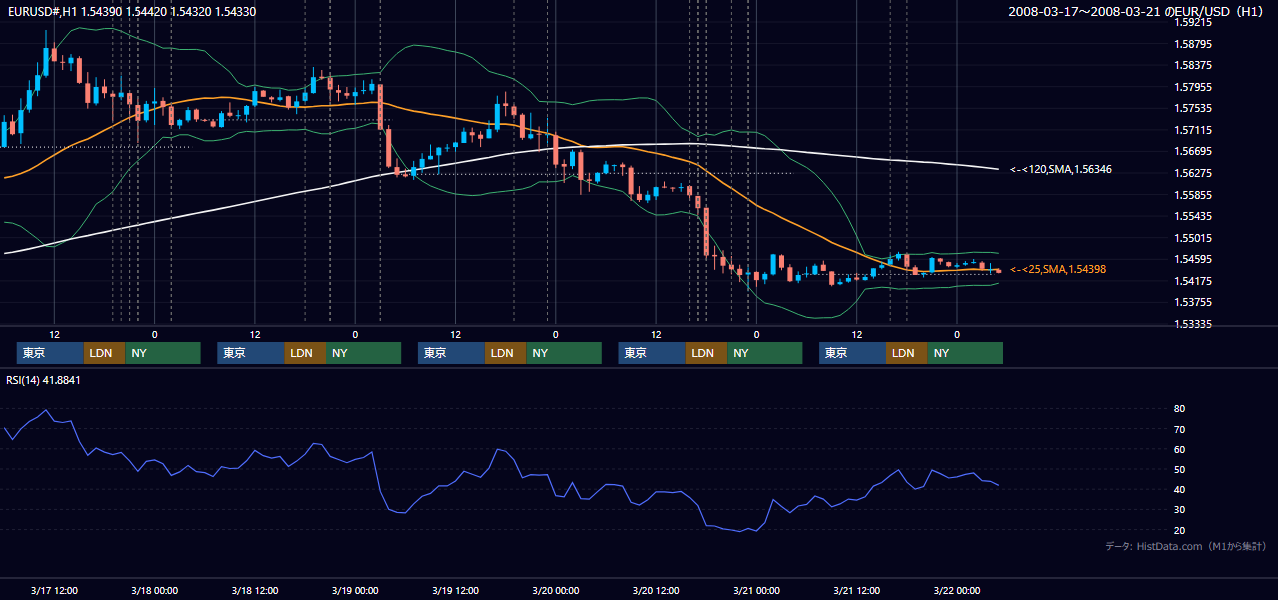Select the 3/22 00:00 date axis label
The height and width of the screenshot is (600, 1278).
point(957,590)
